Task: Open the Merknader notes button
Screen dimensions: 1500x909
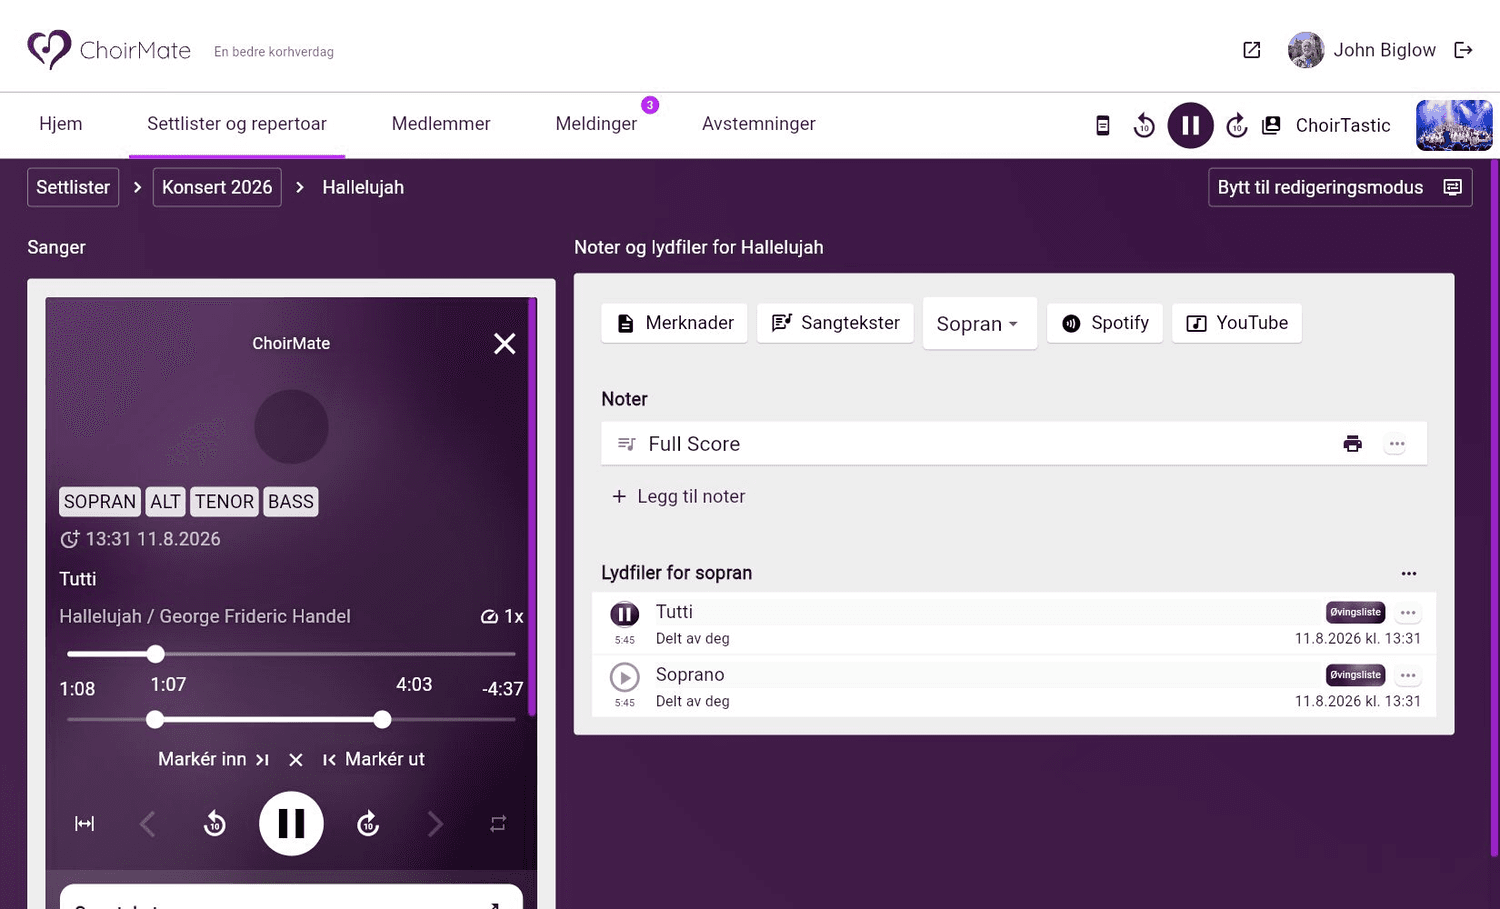Action: point(674,323)
